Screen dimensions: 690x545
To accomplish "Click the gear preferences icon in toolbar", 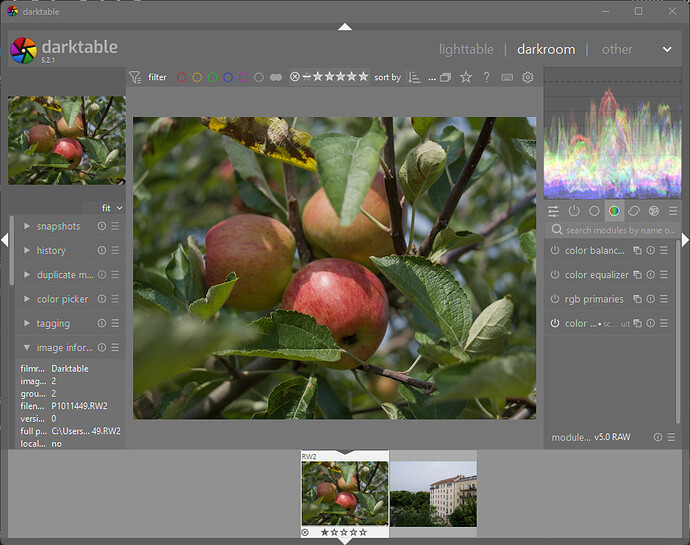I will tap(528, 77).
